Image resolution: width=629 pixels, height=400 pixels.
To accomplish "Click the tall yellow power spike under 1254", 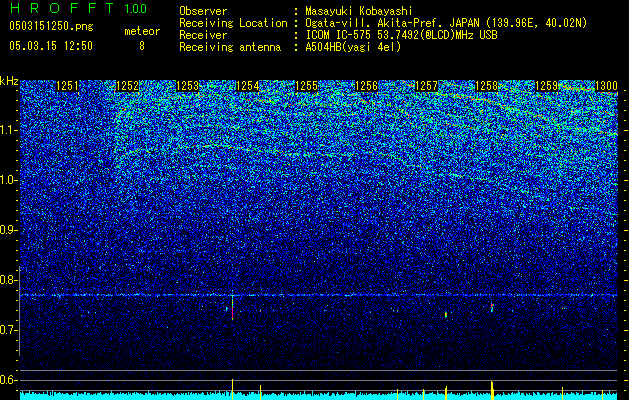I will (232, 389).
